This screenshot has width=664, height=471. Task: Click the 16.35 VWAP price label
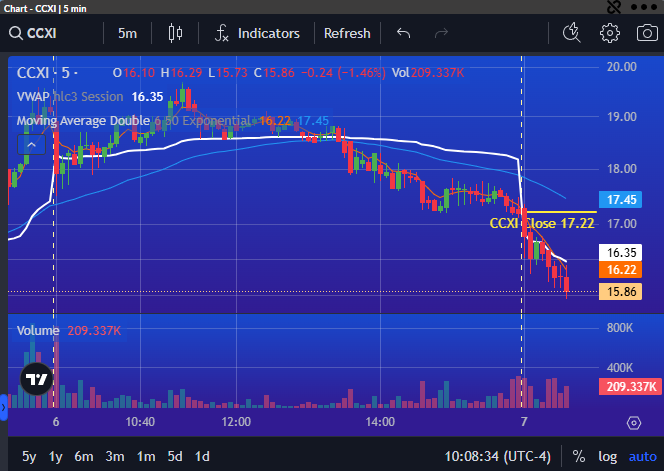pos(620,252)
